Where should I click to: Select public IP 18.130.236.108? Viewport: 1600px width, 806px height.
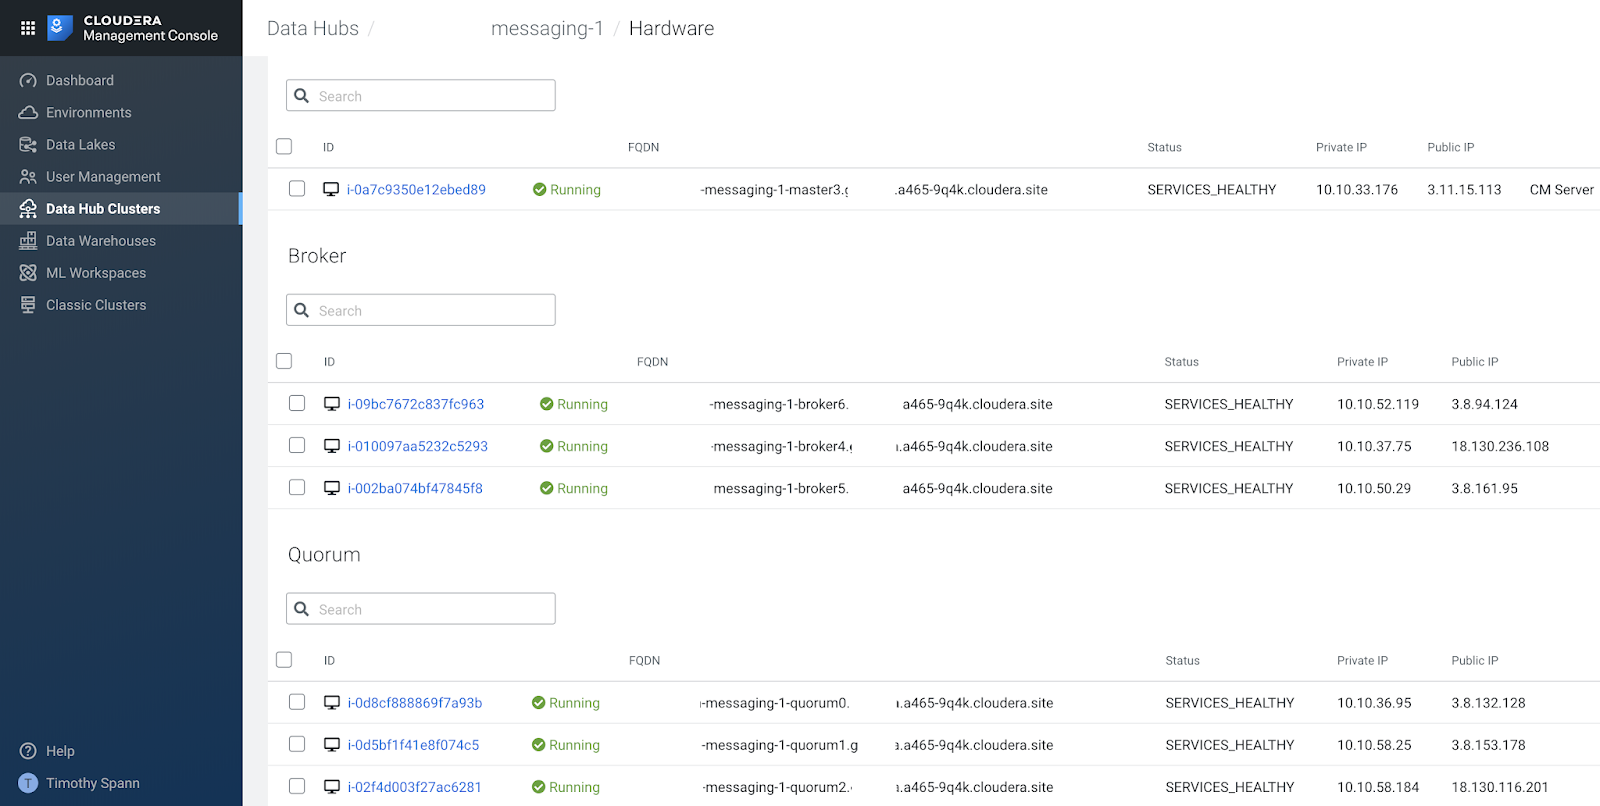pos(1500,446)
